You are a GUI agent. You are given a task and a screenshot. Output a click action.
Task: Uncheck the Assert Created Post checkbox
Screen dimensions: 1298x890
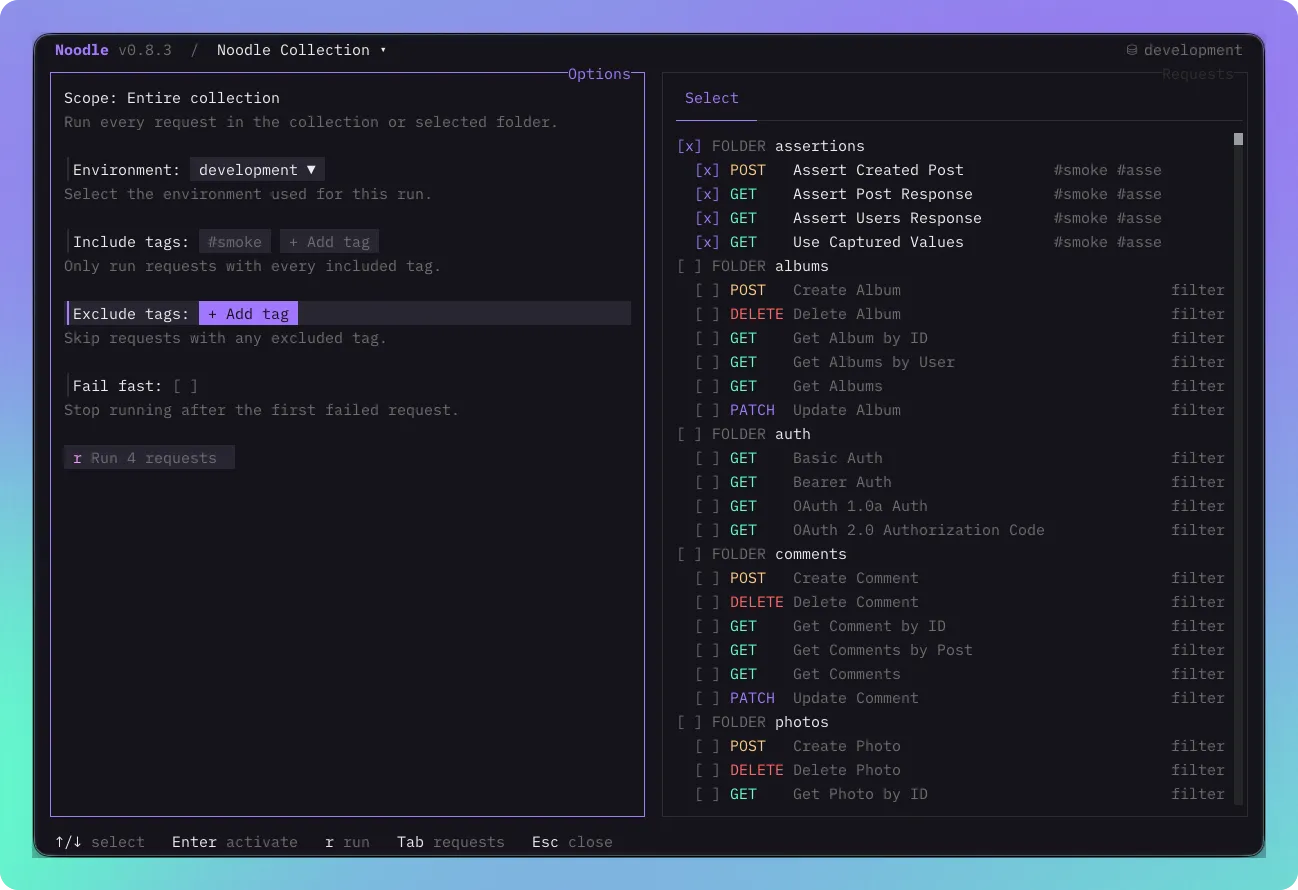[708, 170]
